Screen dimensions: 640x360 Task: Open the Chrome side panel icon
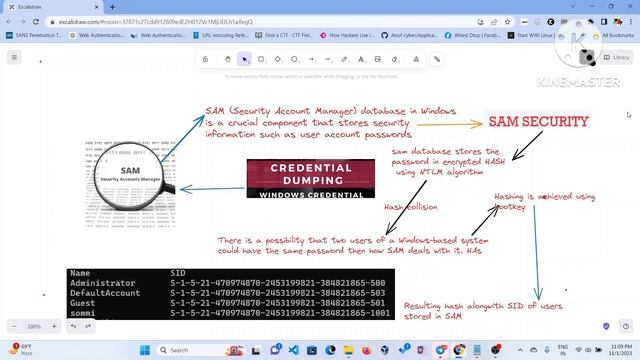coord(604,22)
